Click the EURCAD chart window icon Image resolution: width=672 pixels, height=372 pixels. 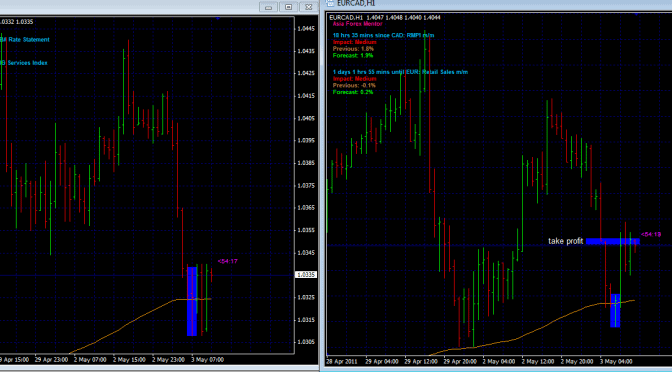click(329, 3)
